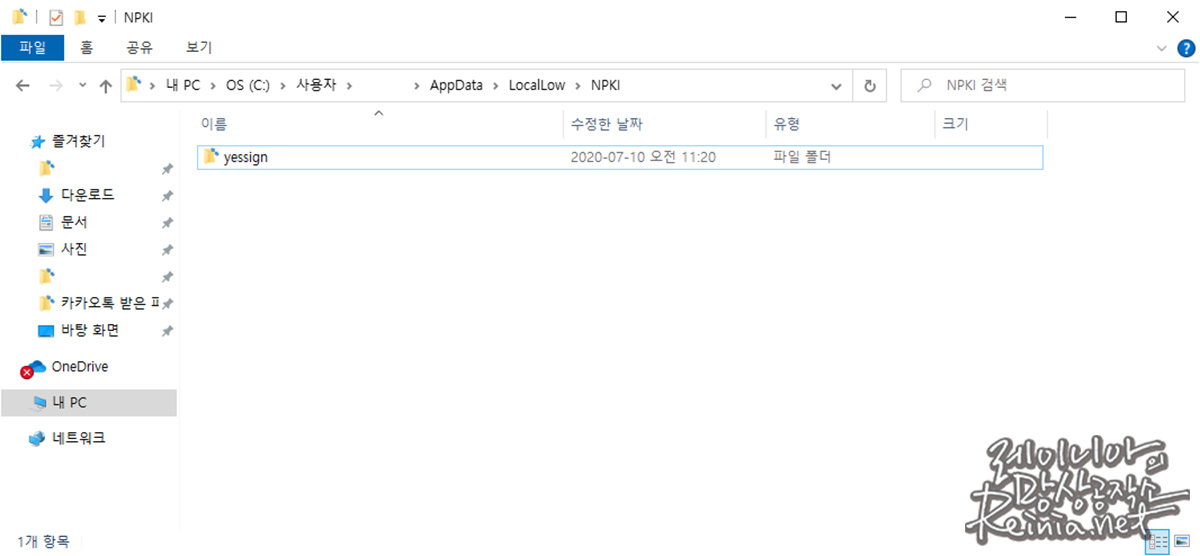Open OneDrive in navigation pane
This screenshot has width=1200, height=556.
tap(79, 367)
